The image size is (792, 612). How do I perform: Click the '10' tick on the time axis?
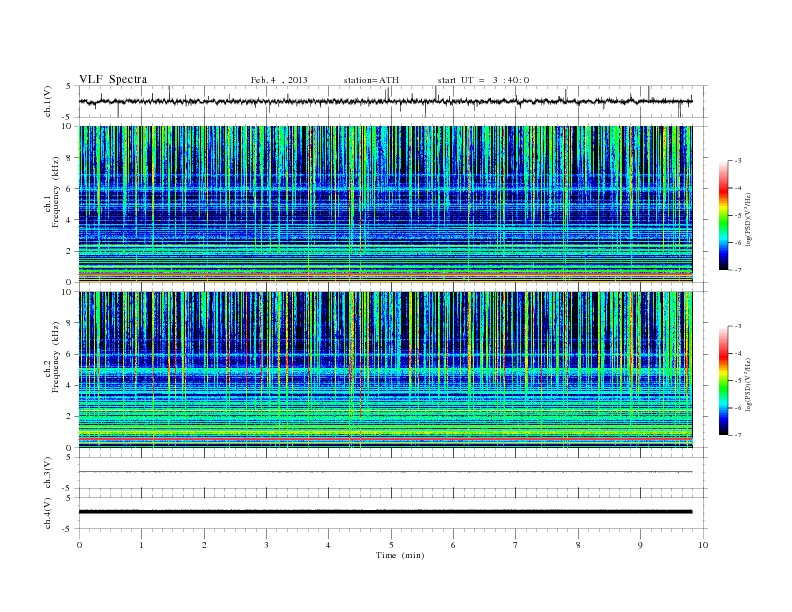click(x=703, y=545)
